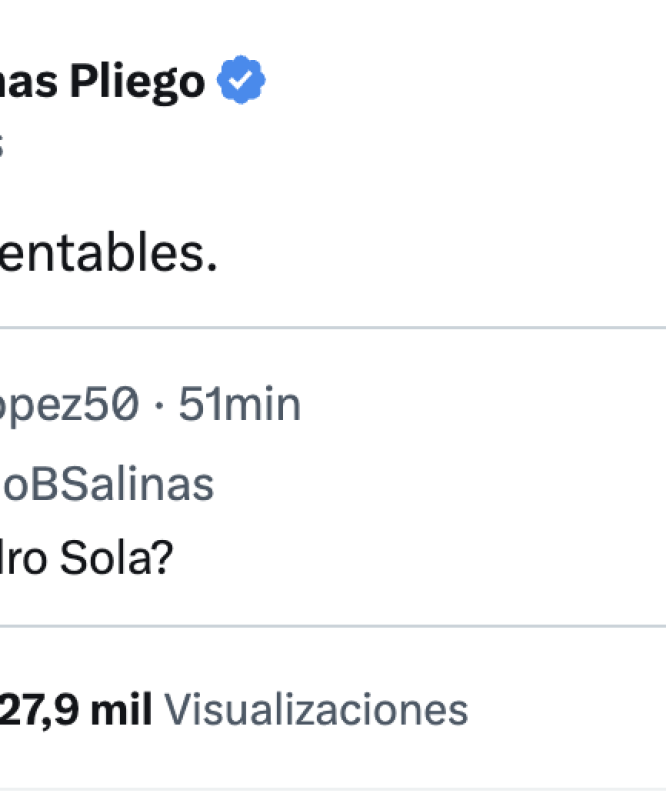666x800 pixels.
Task: Click empty space right of the verified badge
Action: pyautogui.click(x=459, y=81)
